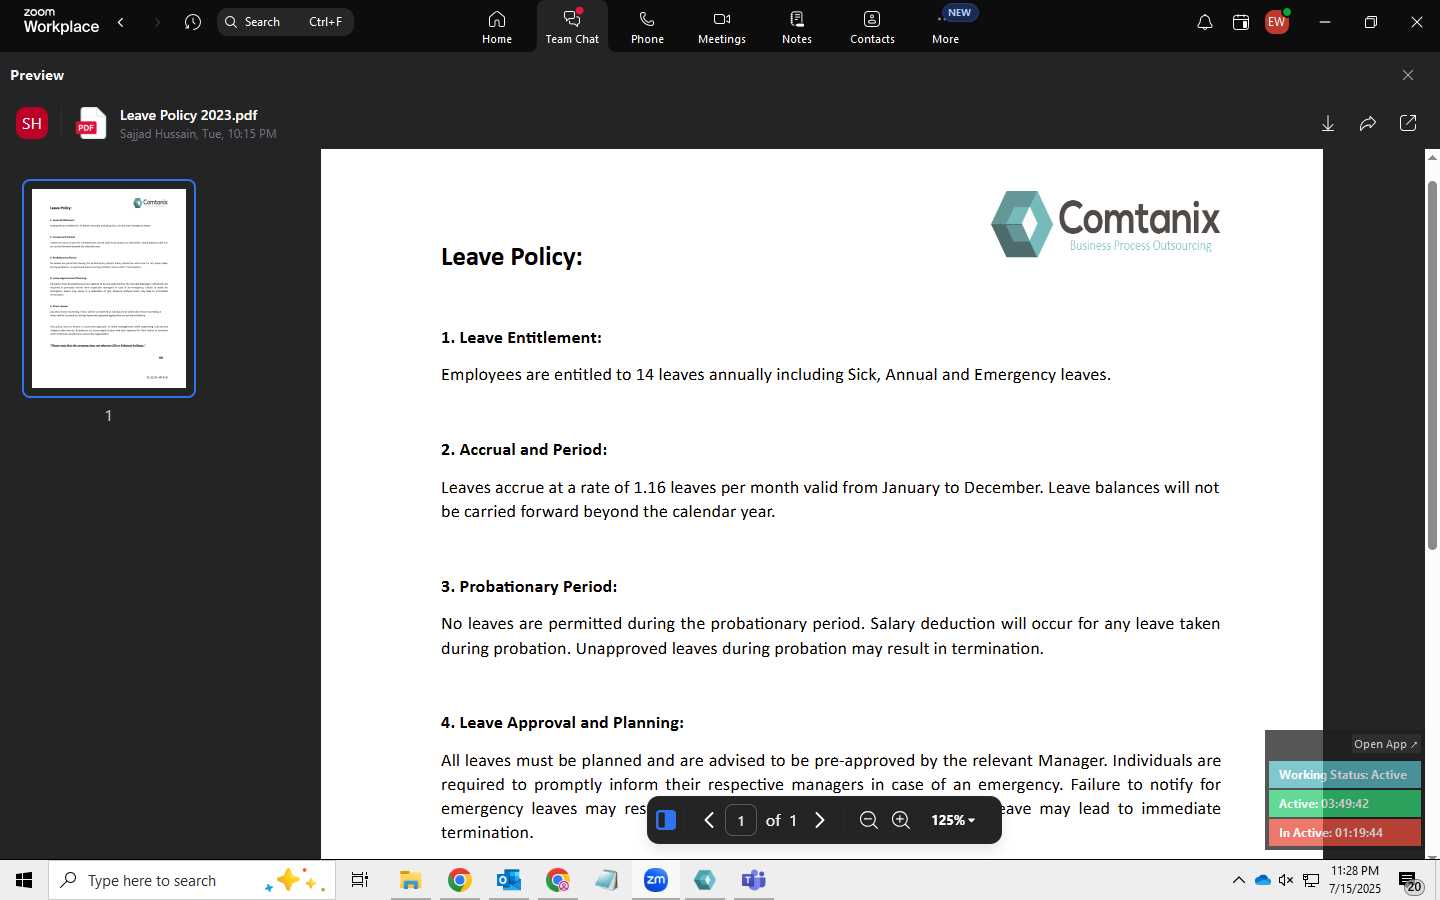Click the Comtanix logo in the document

click(x=1105, y=223)
